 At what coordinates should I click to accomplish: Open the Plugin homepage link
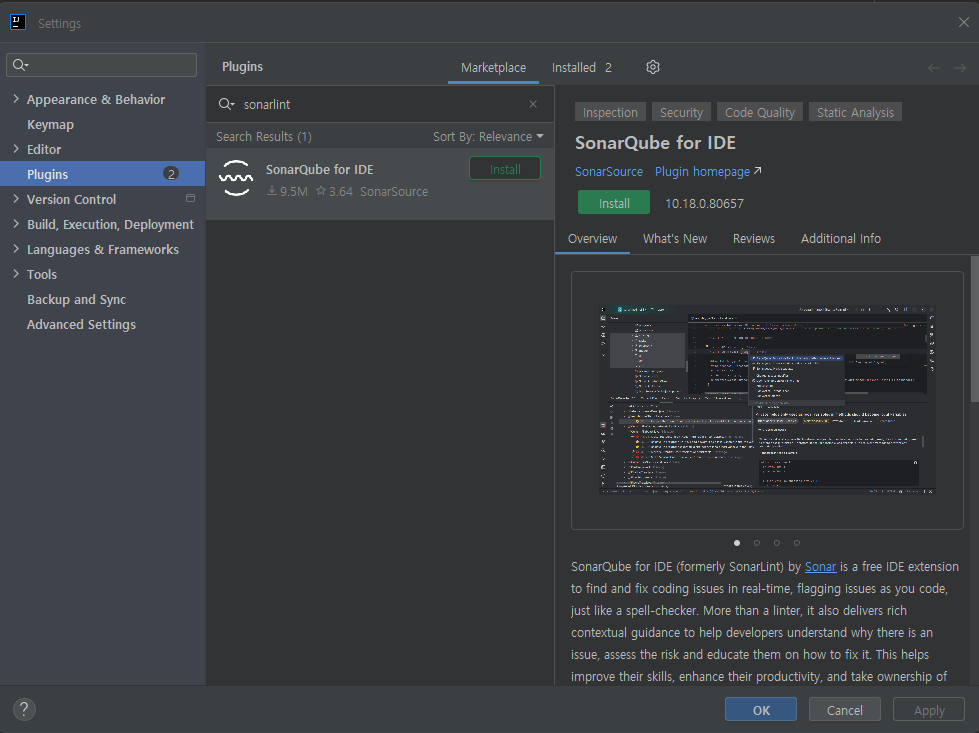tap(702, 172)
